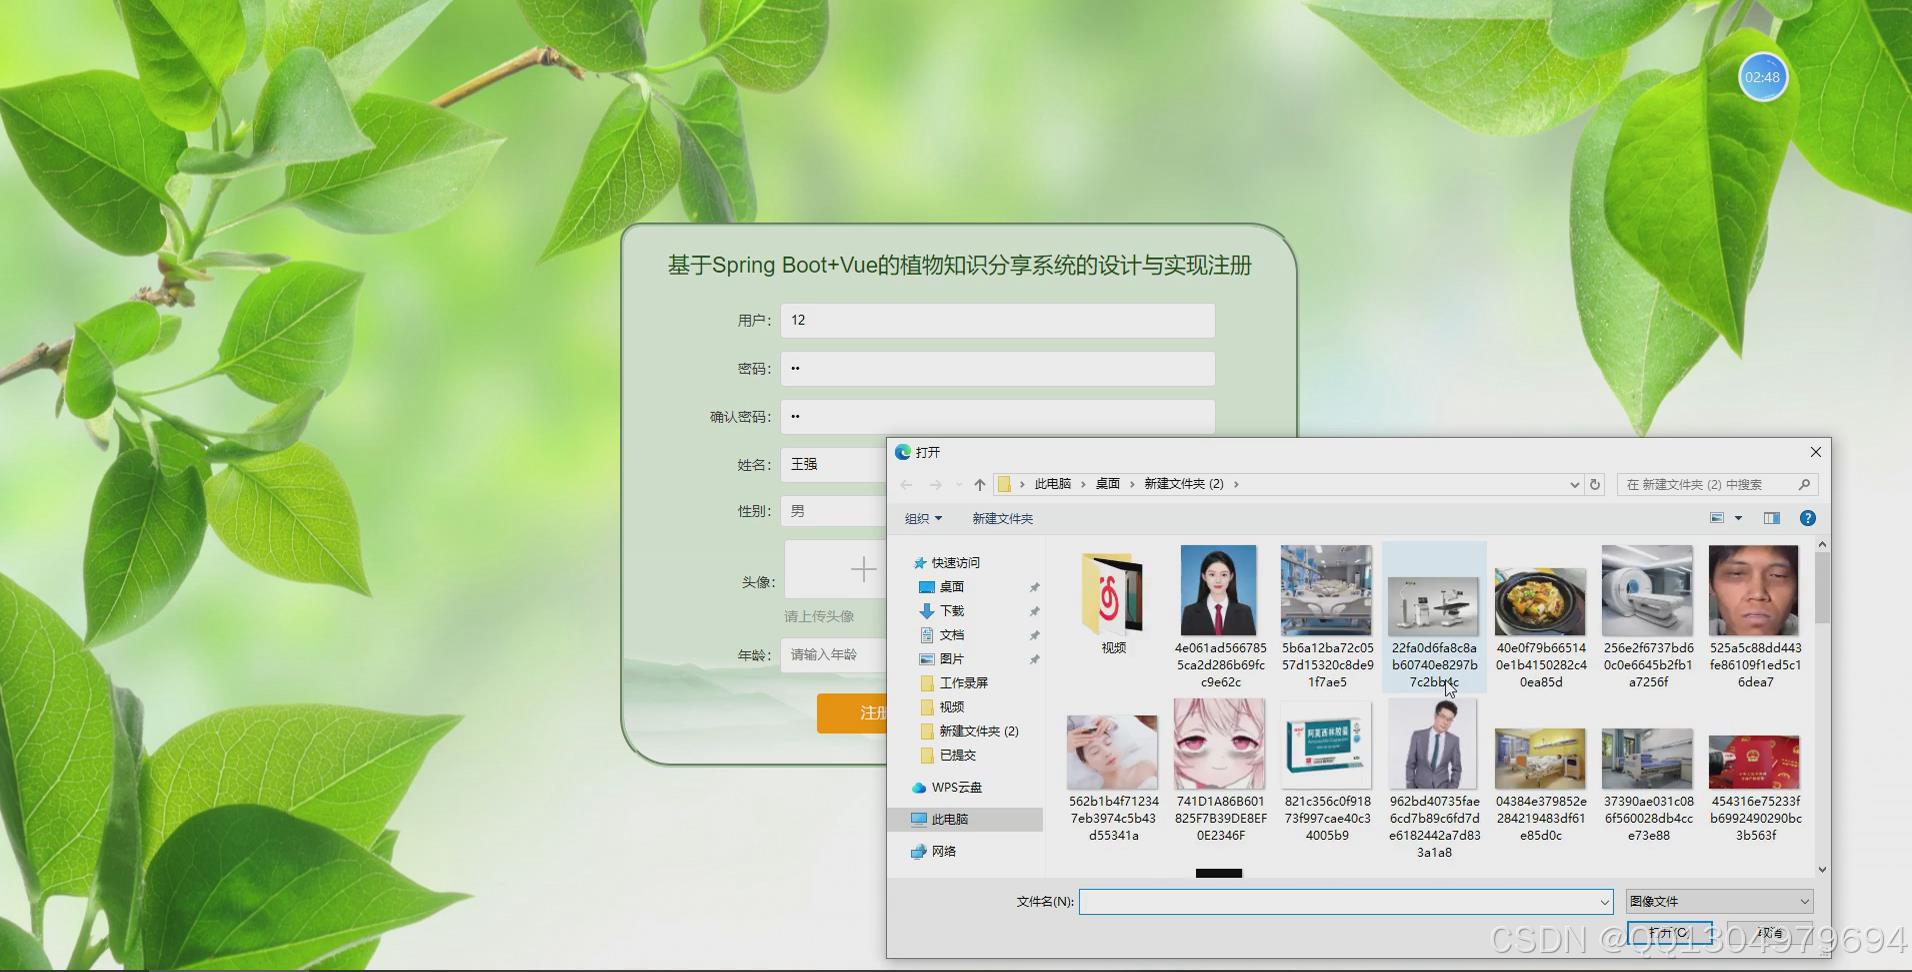Click 新建文件夹 toolbar button
This screenshot has height=972, width=1912.
coord(1002,518)
